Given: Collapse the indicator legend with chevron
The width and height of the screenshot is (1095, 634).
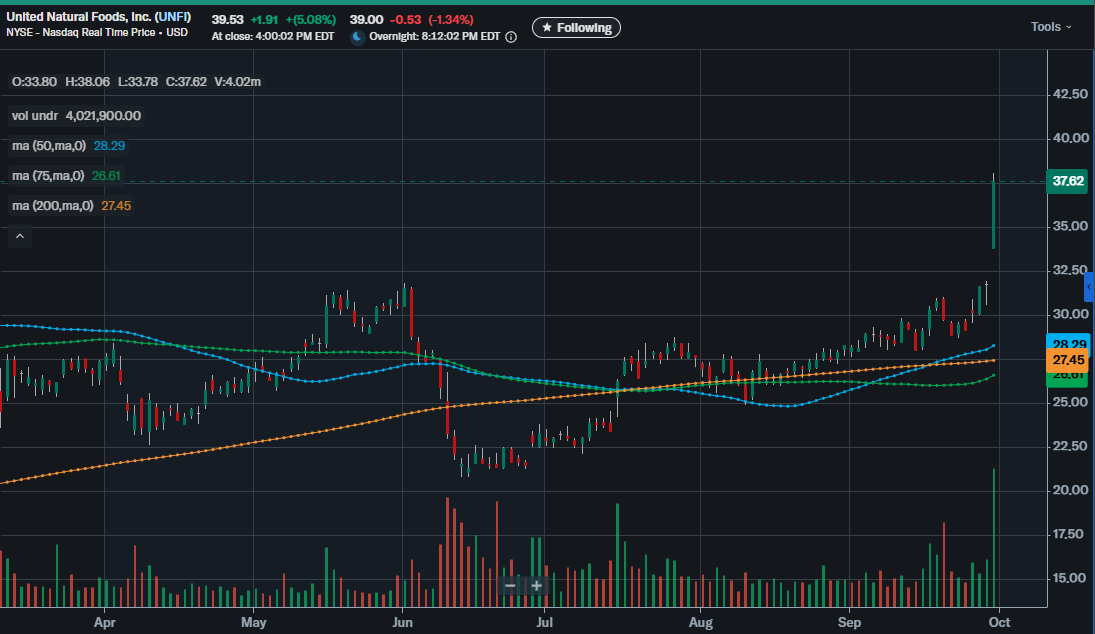Looking at the screenshot, I should pyautogui.click(x=20, y=237).
